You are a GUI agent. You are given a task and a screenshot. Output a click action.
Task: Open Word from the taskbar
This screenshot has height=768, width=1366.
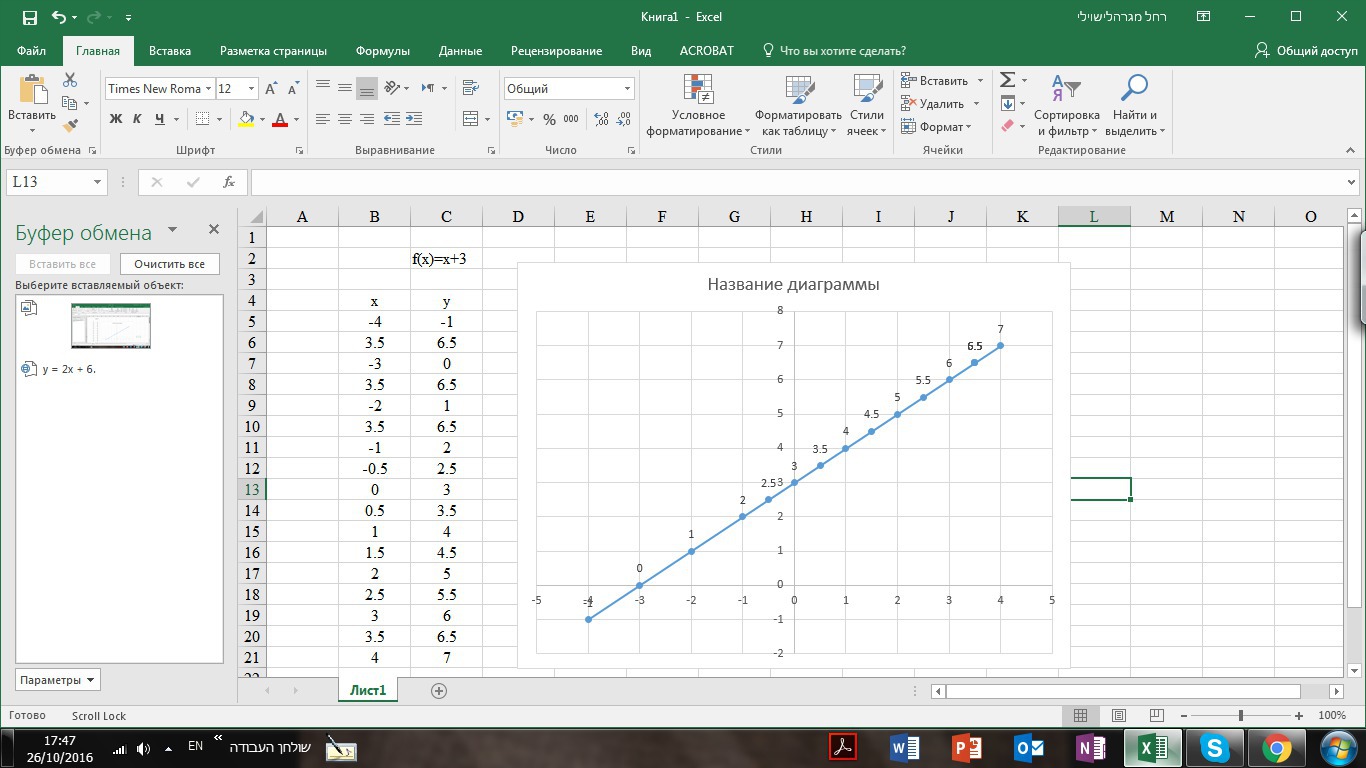click(904, 748)
